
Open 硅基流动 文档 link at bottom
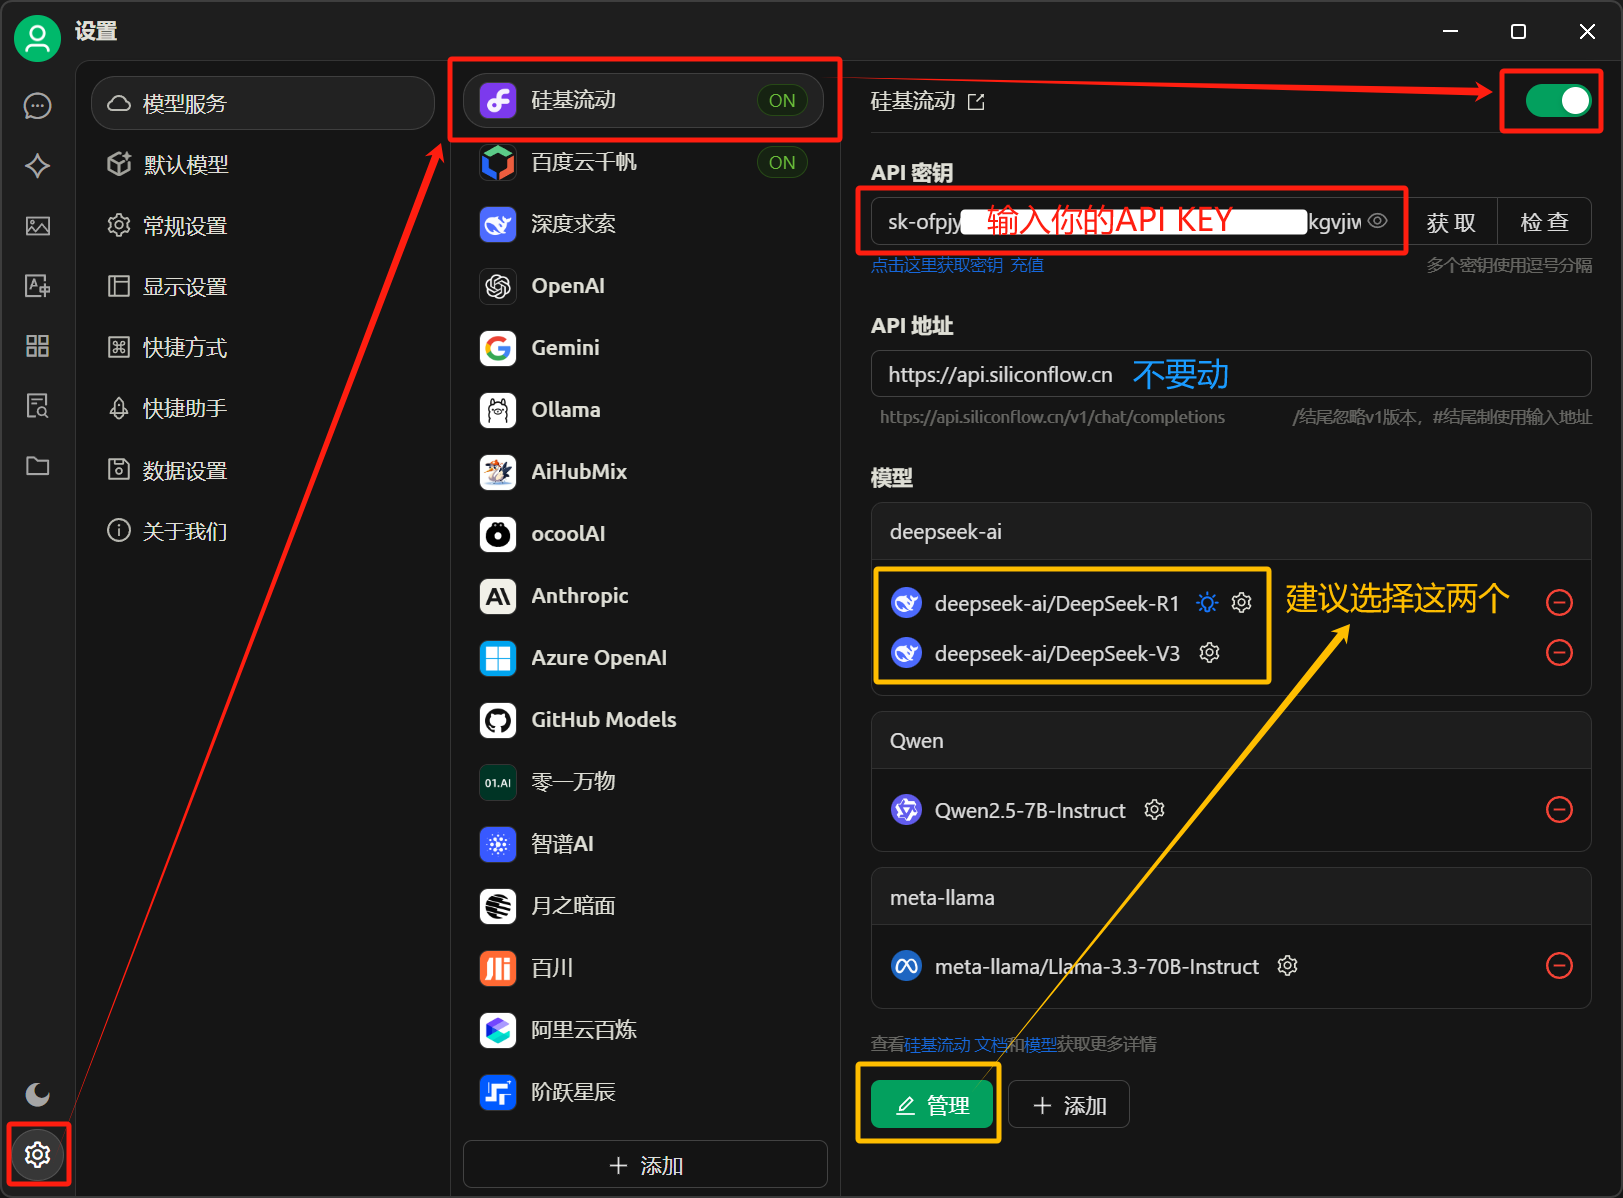(x=955, y=1044)
